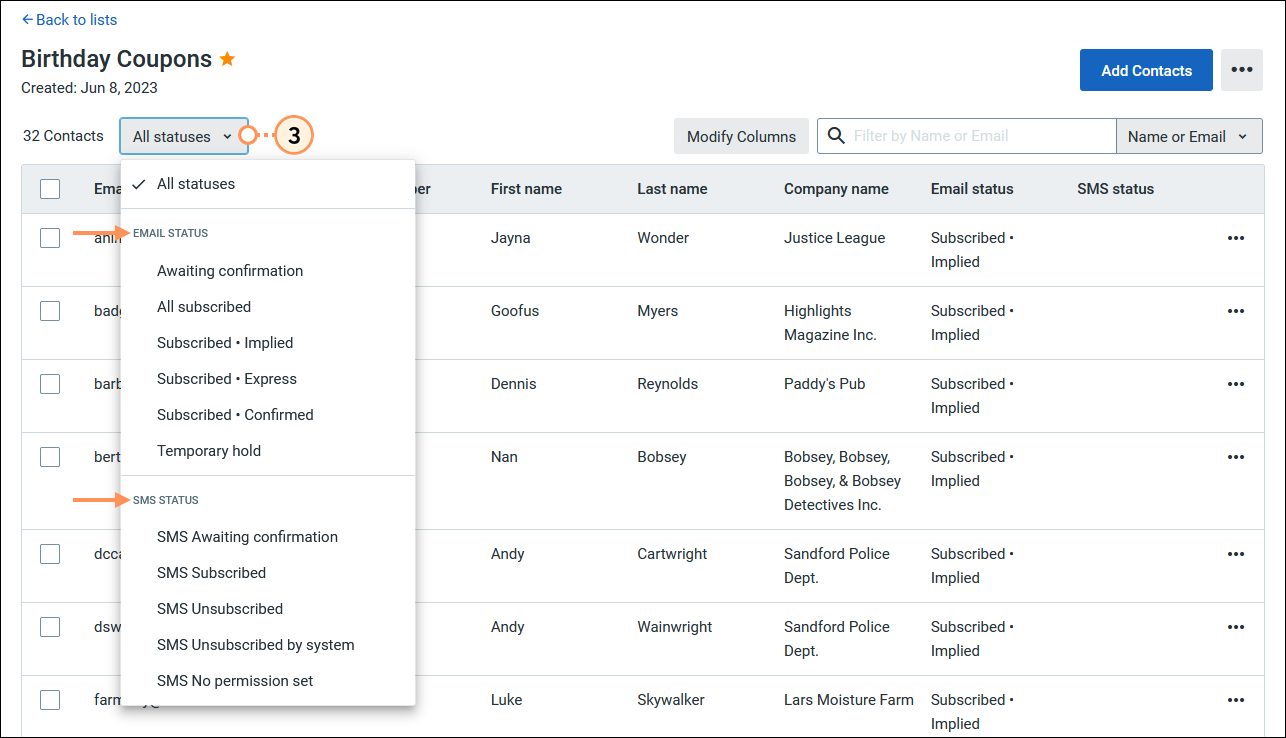The height and width of the screenshot is (738, 1286).
Task: Open row actions for Andy Cartwright
Action: click(1236, 554)
